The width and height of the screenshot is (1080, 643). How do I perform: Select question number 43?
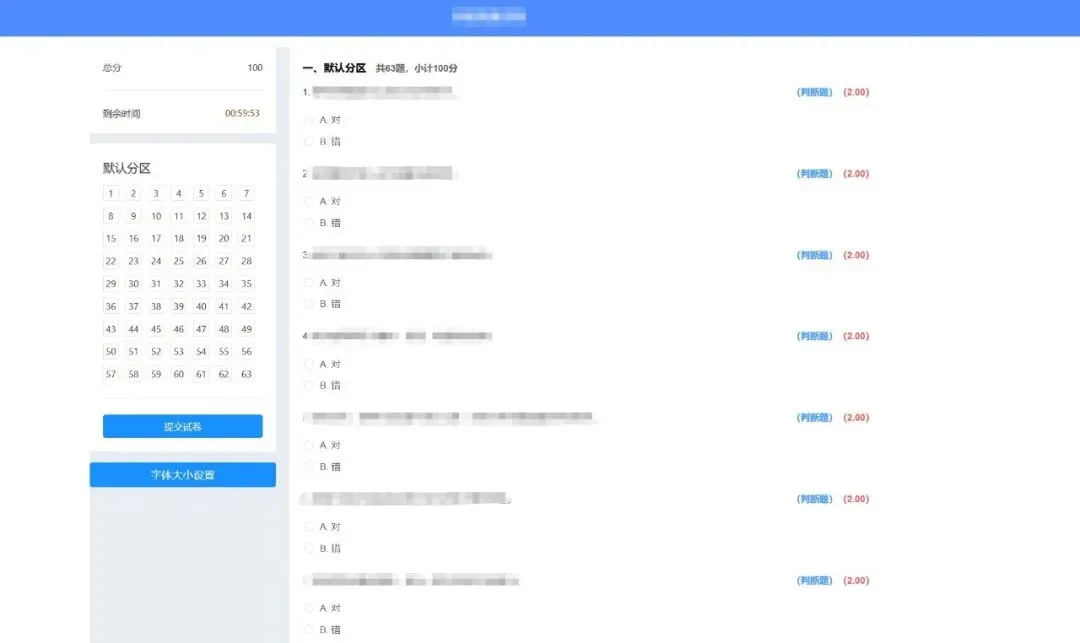pyautogui.click(x=110, y=329)
